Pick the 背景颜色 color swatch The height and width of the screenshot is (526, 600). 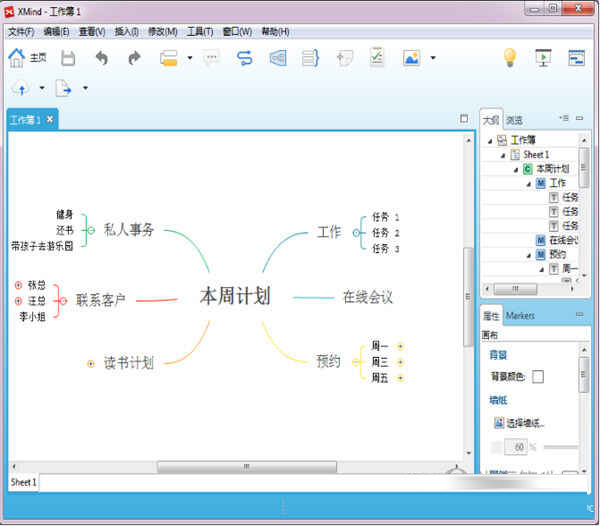point(538,376)
